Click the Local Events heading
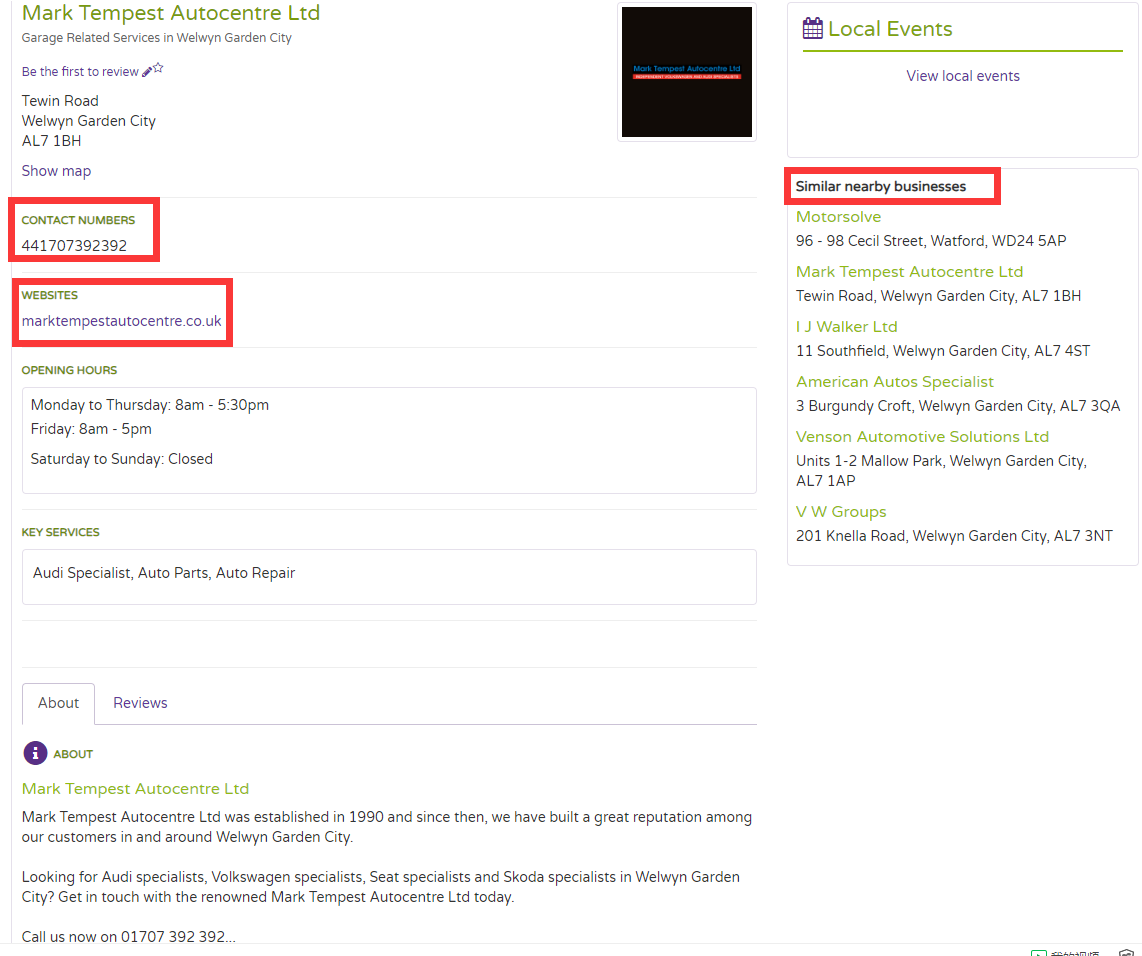Screen dimensions: 1142x956 click(890, 28)
